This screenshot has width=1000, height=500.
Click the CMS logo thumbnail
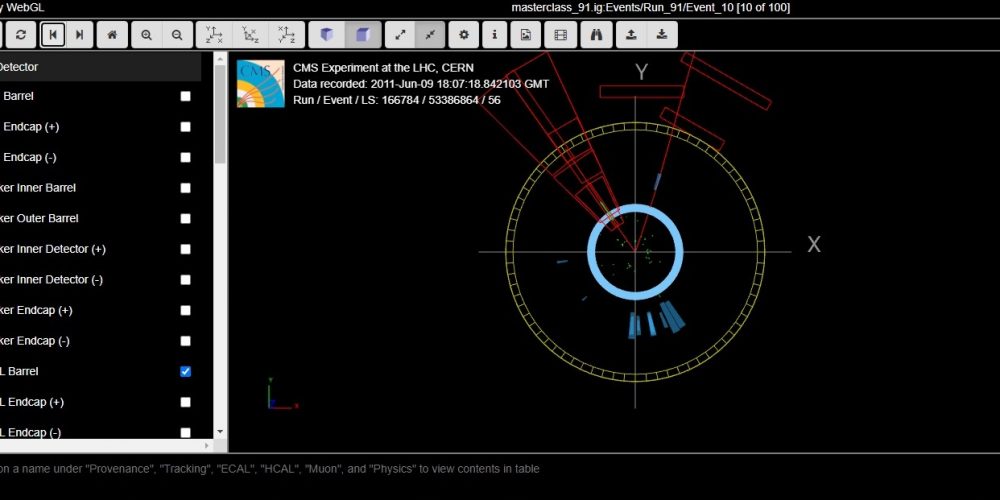tap(260, 84)
